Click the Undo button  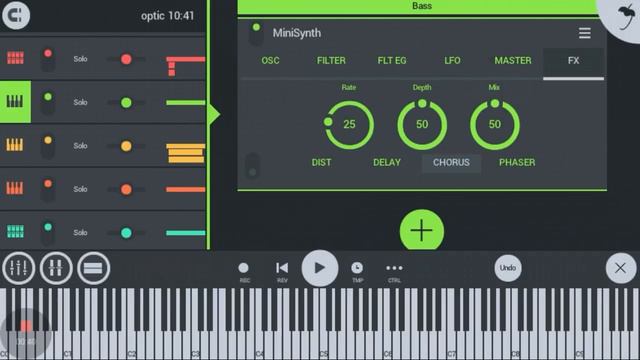pos(508,268)
